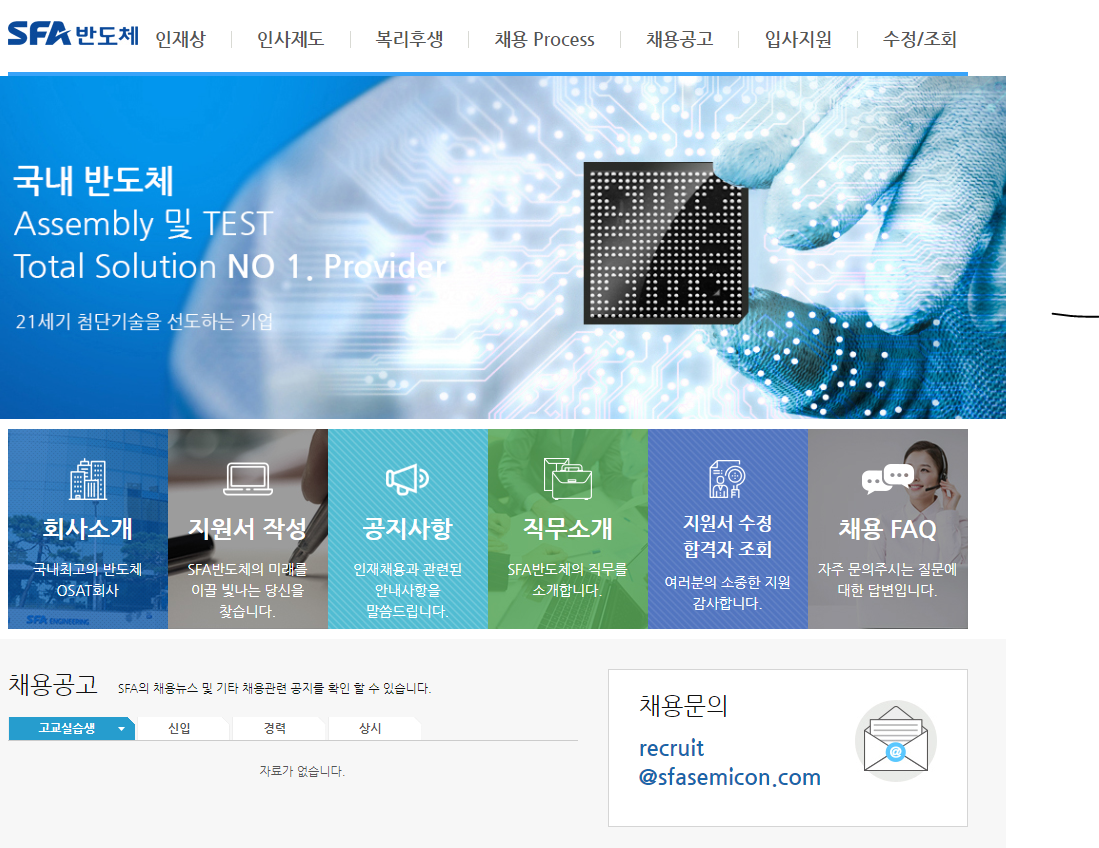Open the 채용 FAQ title link
This screenshot has width=1099, height=848.
(887, 529)
